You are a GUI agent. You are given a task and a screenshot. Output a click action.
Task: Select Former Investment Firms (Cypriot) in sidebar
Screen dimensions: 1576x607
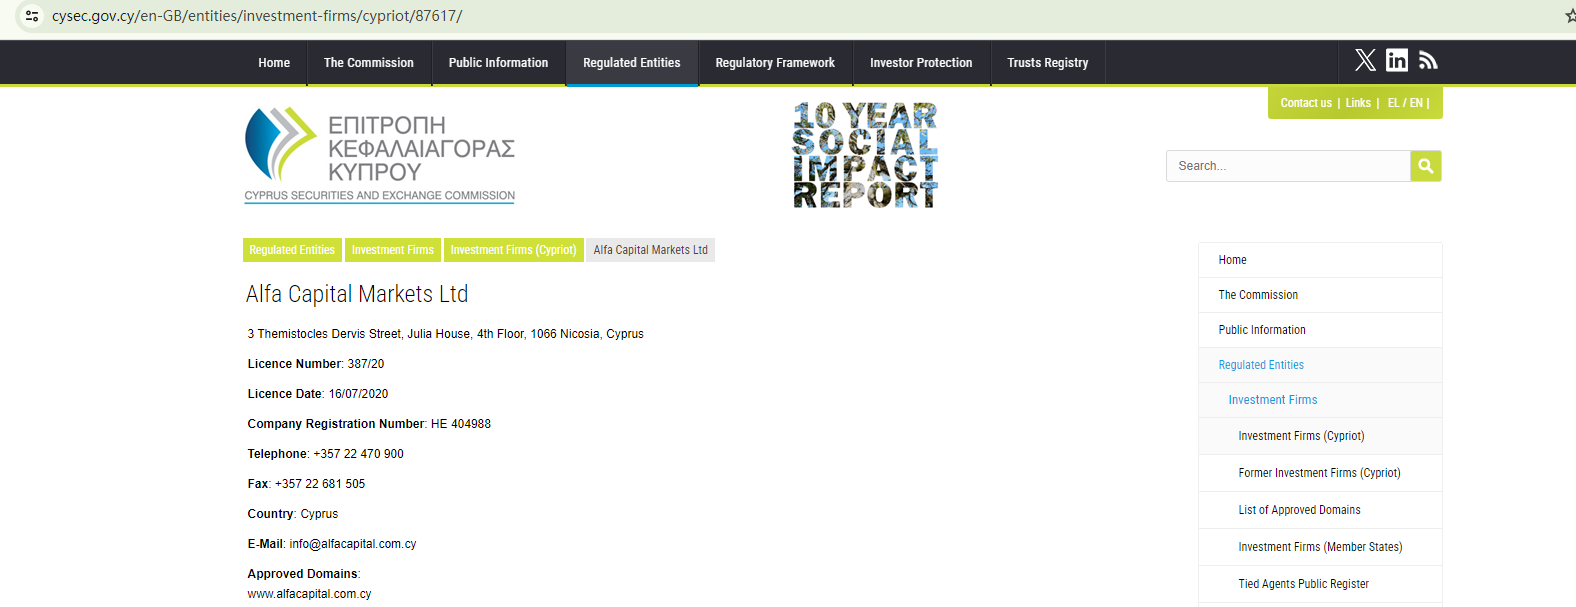pyautogui.click(x=1319, y=473)
